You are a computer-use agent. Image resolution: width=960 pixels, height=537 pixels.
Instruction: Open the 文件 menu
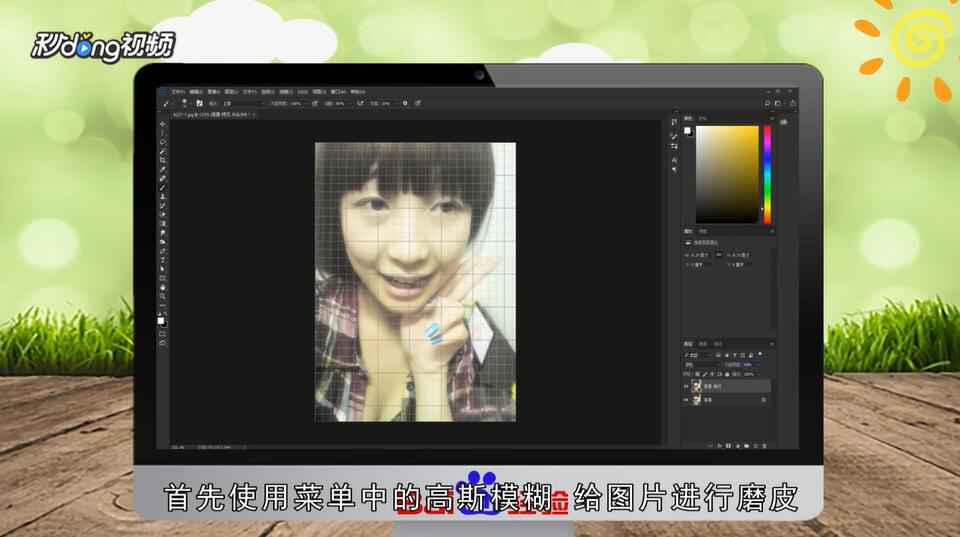click(178, 92)
